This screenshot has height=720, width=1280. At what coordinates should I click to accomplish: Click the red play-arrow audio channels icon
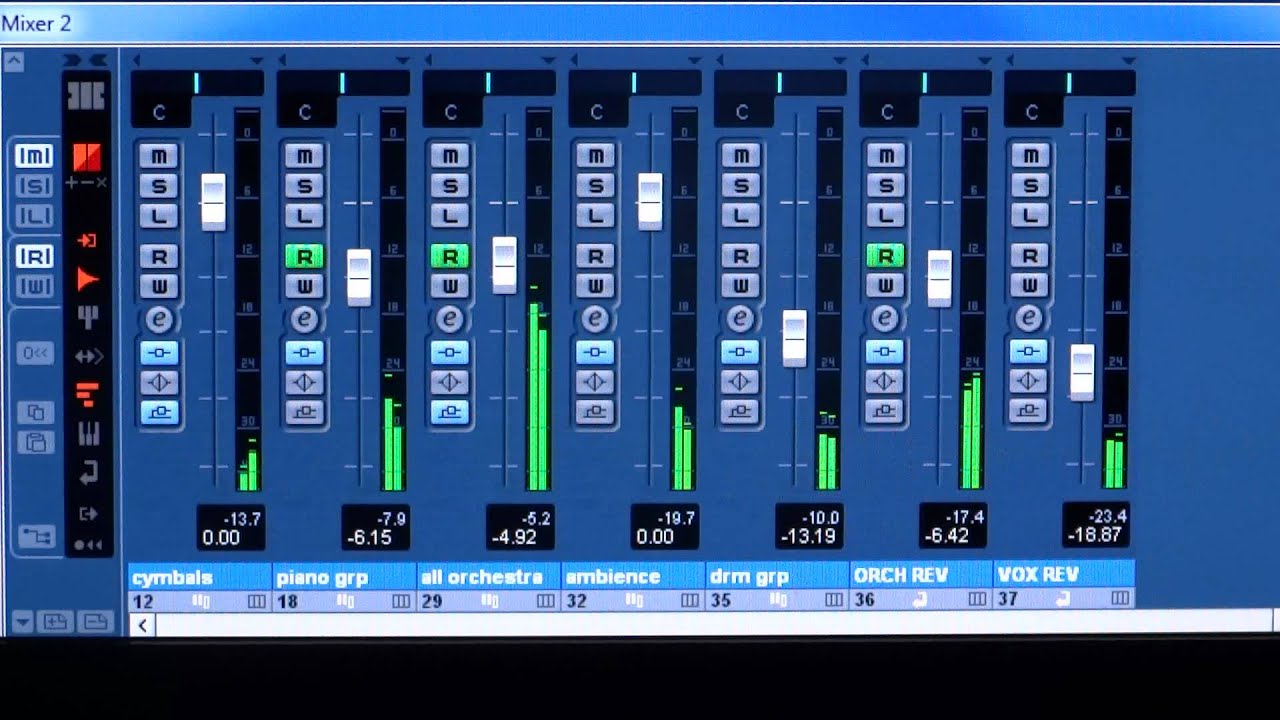tap(87, 279)
